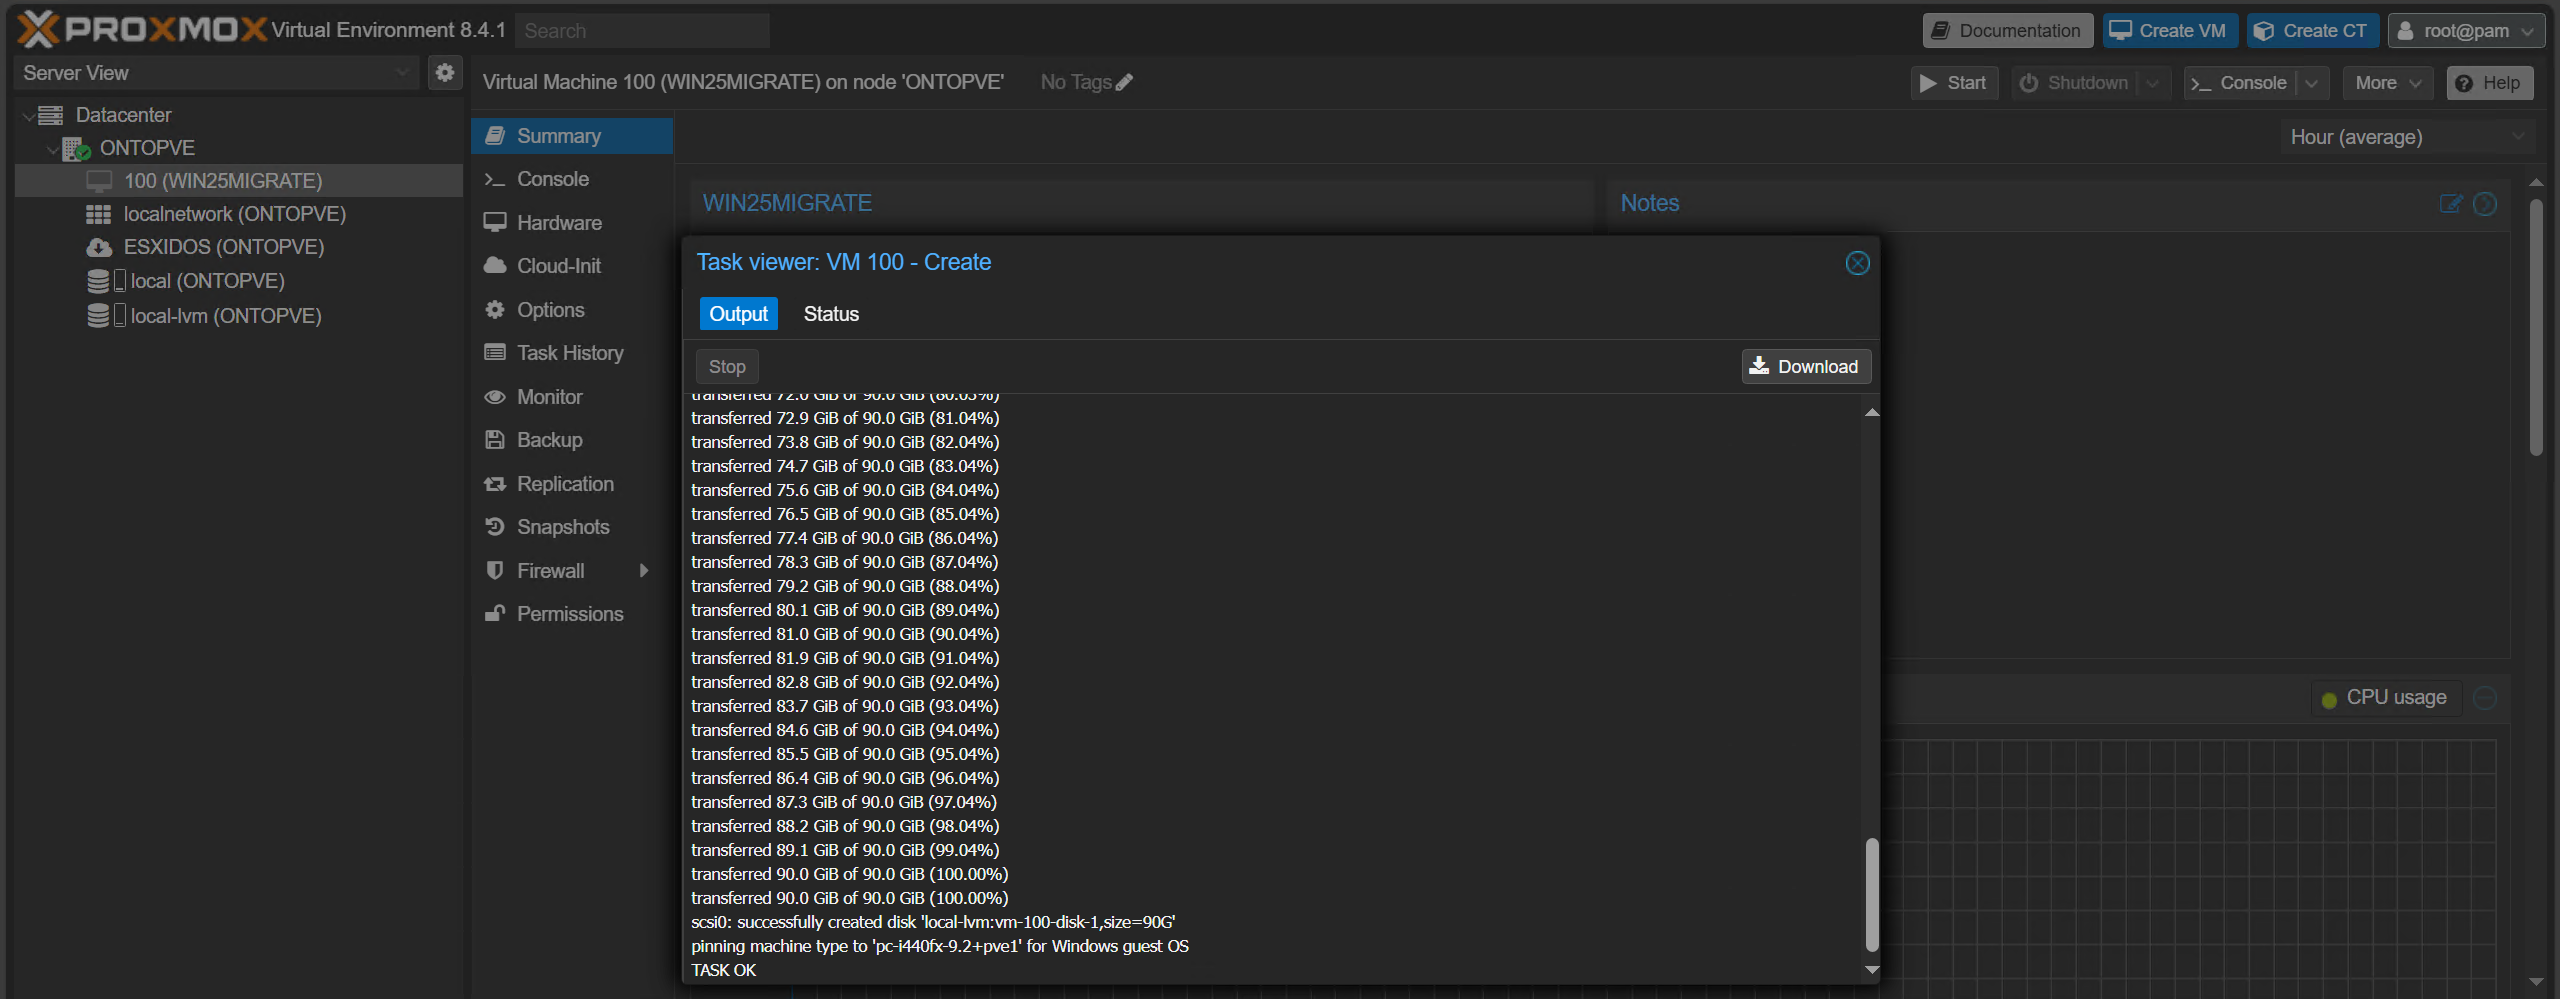Open the Permissions section

pyautogui.click(x=572, y=614)
